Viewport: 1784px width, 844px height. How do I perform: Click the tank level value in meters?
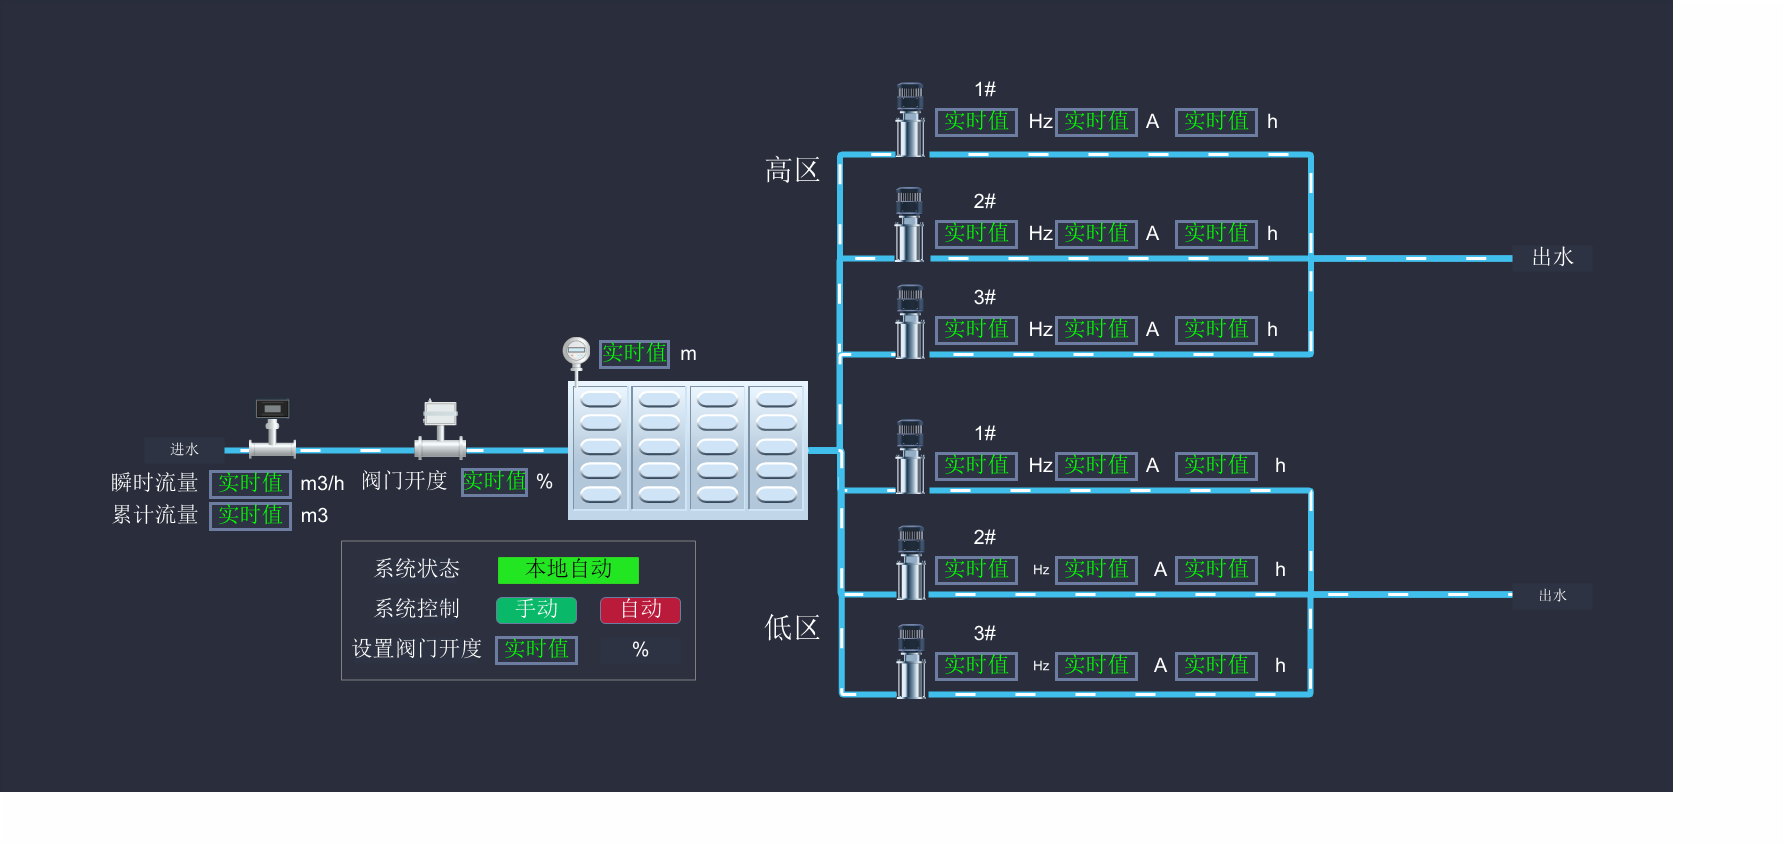tap(634, 353)
